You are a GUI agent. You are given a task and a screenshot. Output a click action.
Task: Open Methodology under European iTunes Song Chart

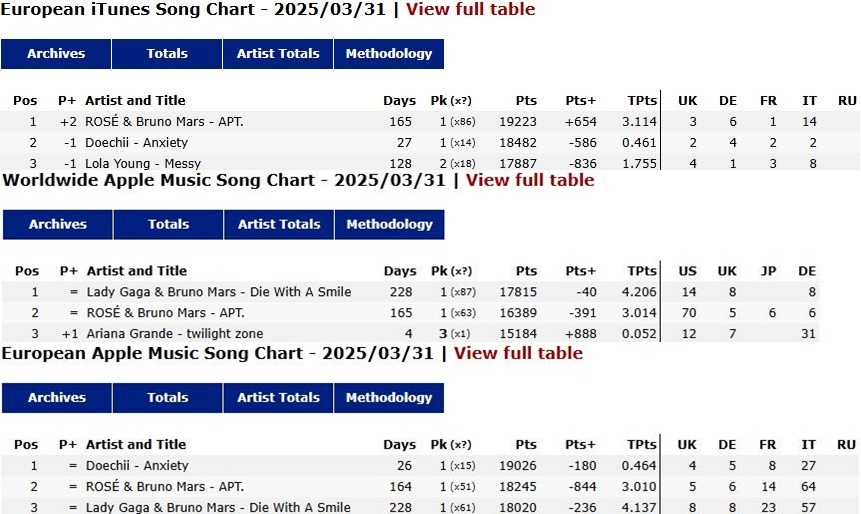point(389,54)
